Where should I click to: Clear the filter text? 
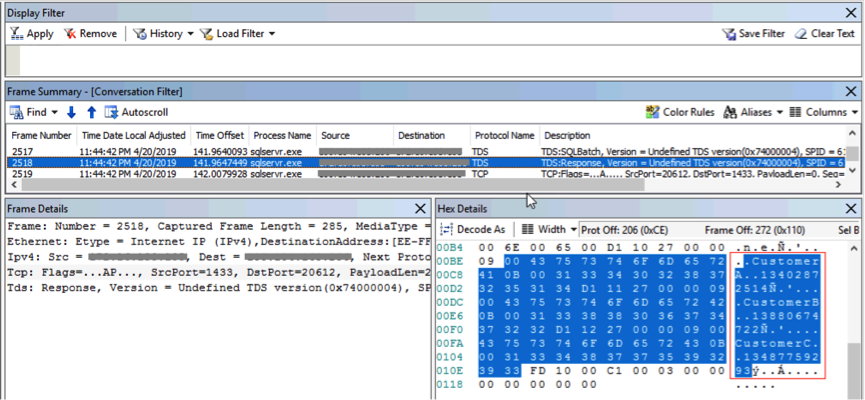click(x=825, y=33)
